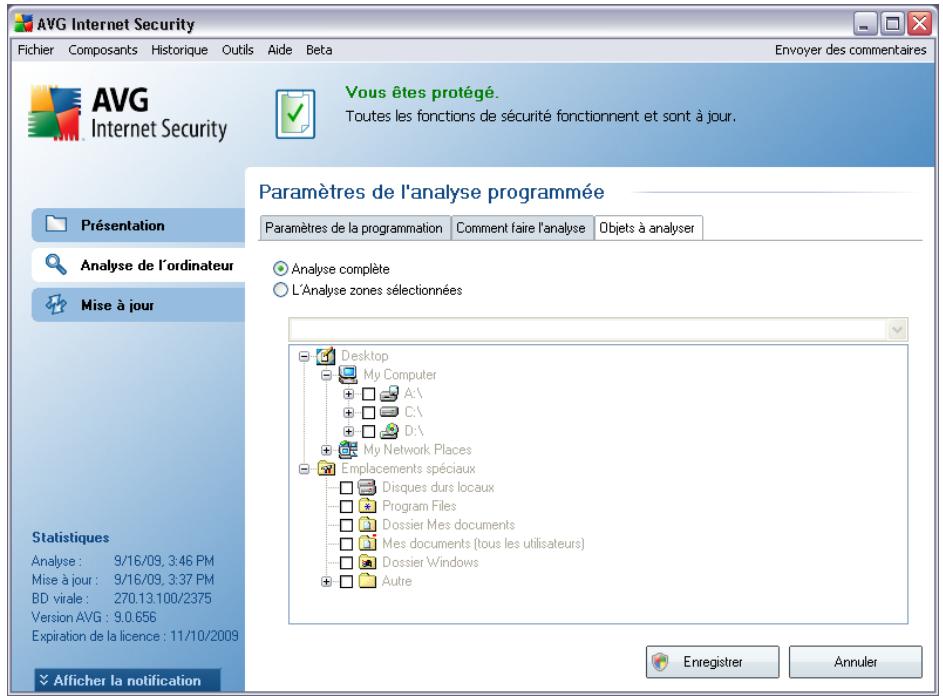Viewport: 943px width, 696px height.
Task: Open the Présentation section
Action: tap(138, 225)
